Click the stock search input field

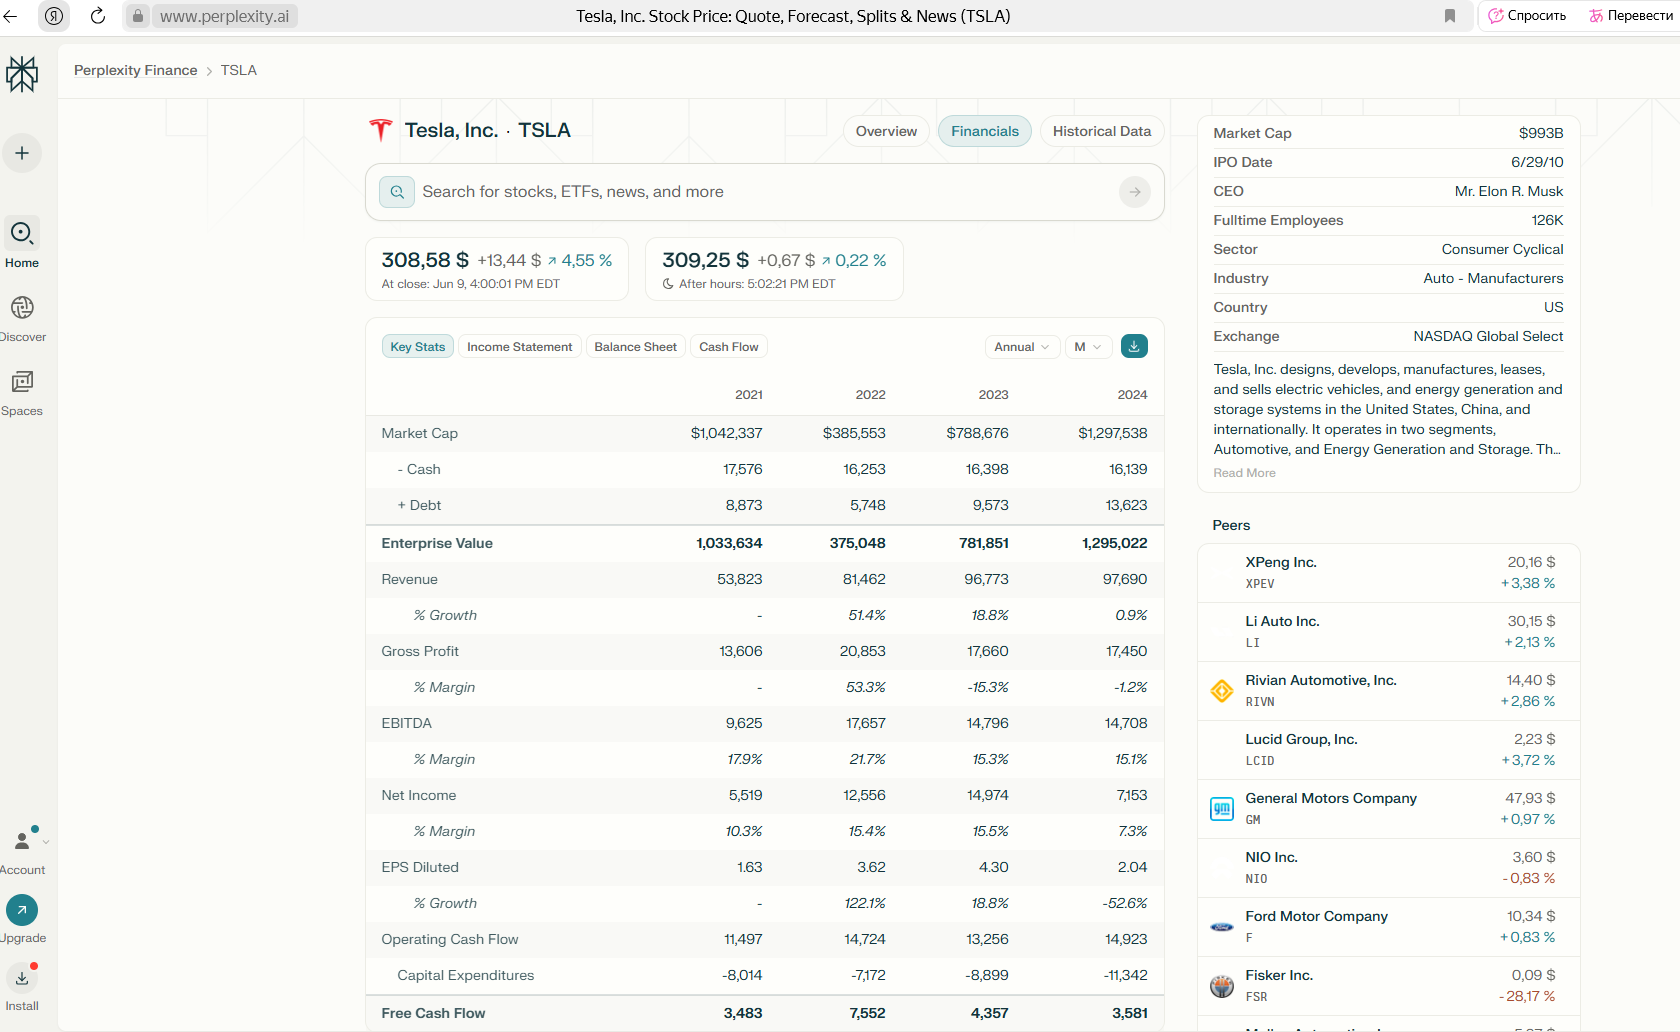point(760,192)
